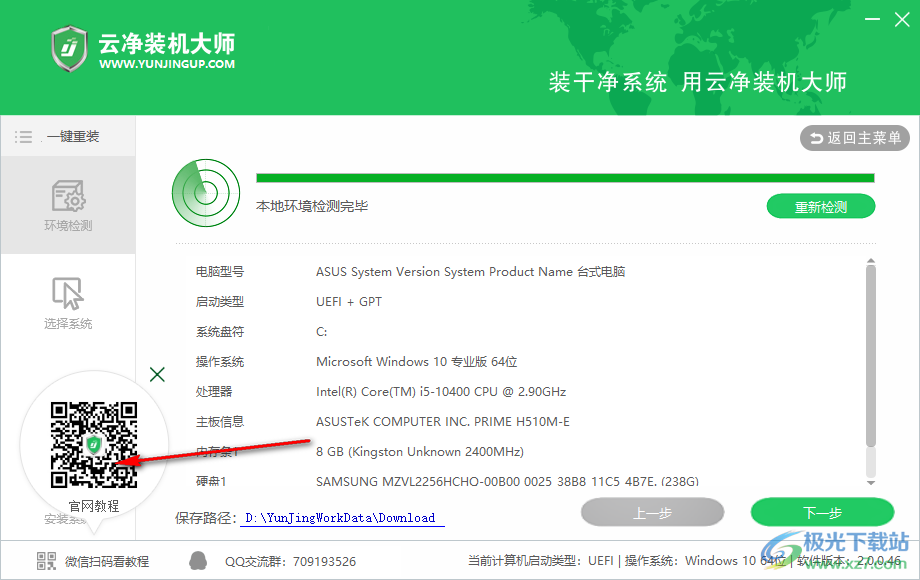Click the scrollbar down arrow in info list
Image resolution: width=920 pixels, height=580 pixels.
pyautogui.click(x=871, y=483)
